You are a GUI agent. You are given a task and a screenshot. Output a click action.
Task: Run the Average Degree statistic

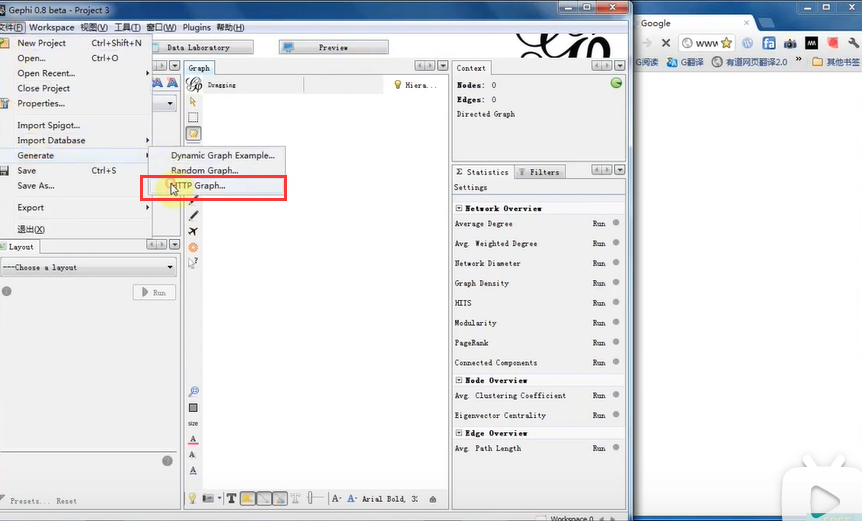click(x=599, y=224)
